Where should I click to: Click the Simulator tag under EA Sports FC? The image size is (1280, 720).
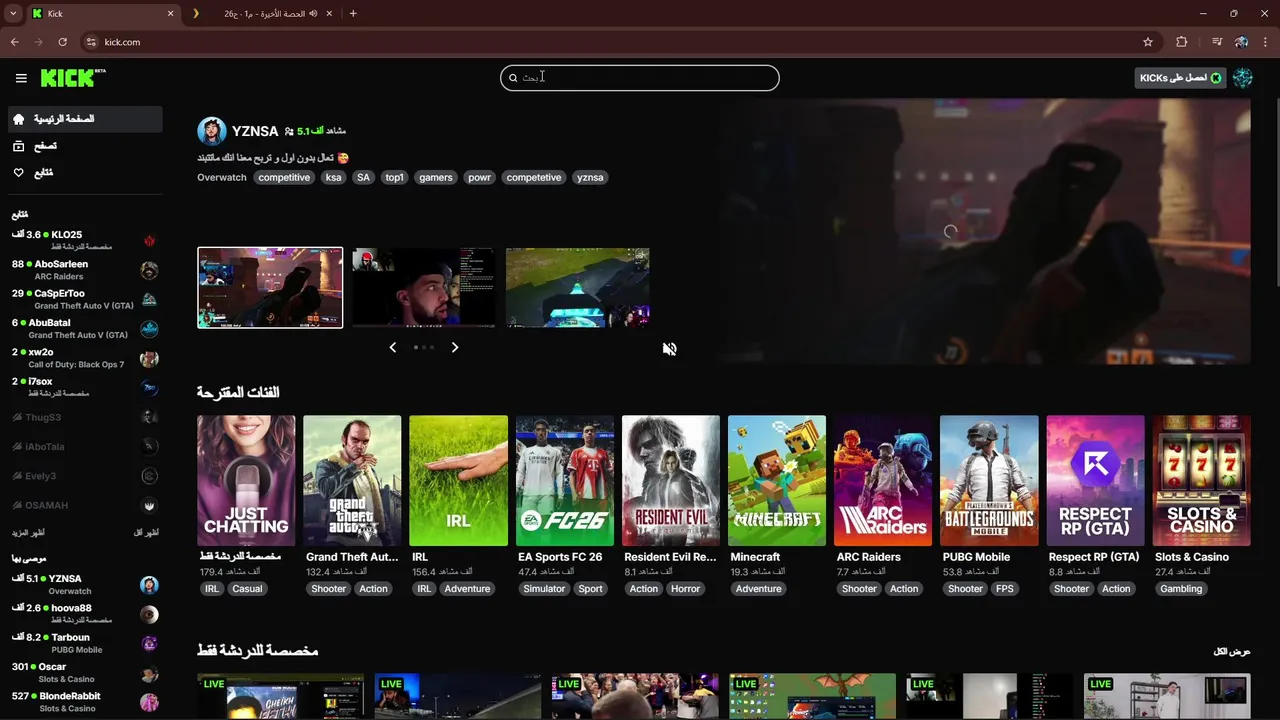544,589
